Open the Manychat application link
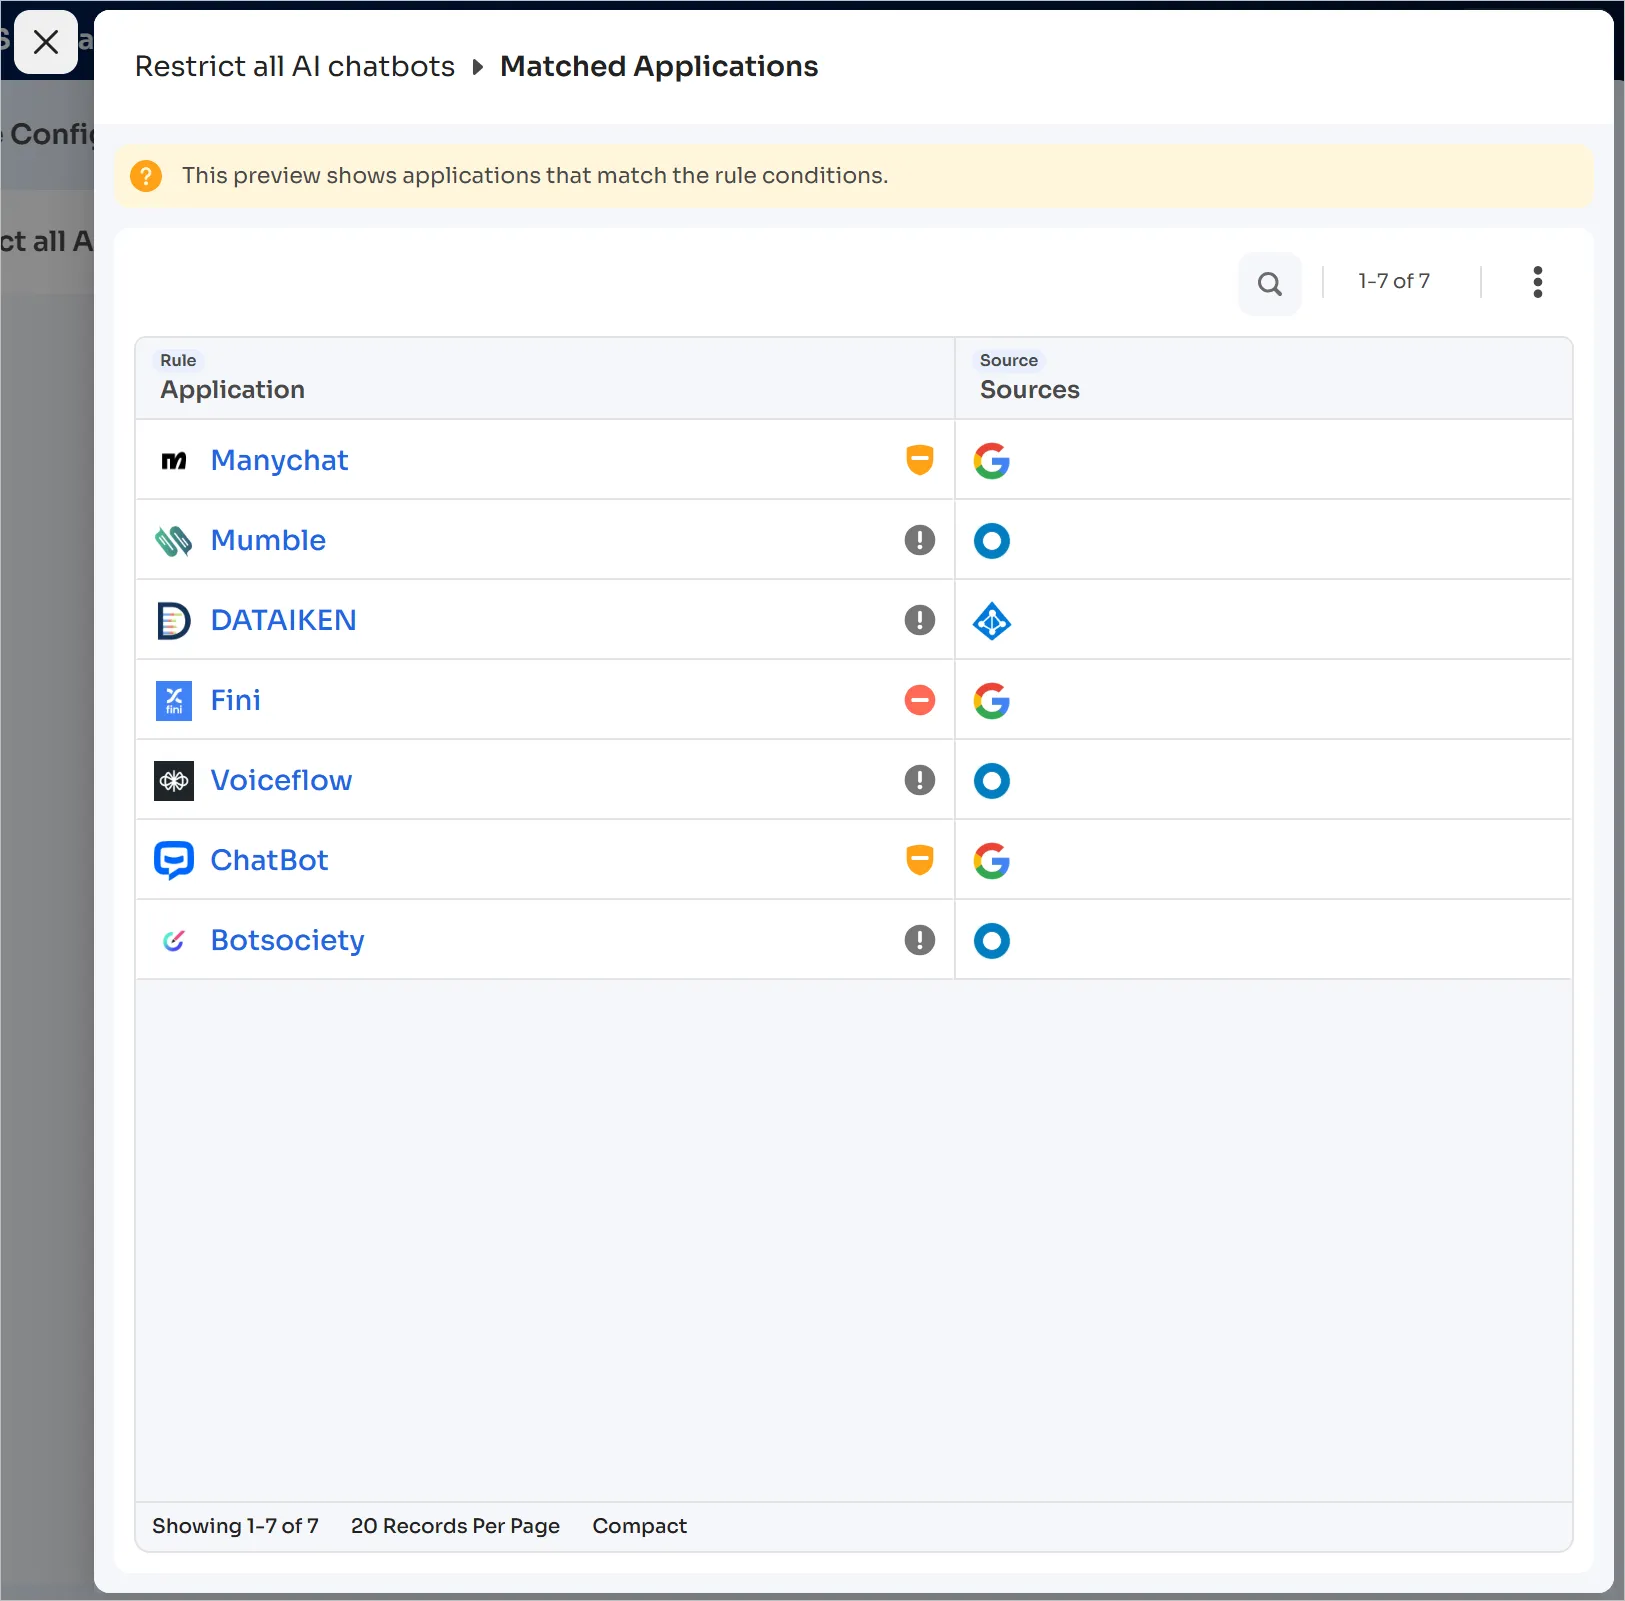 279,460
